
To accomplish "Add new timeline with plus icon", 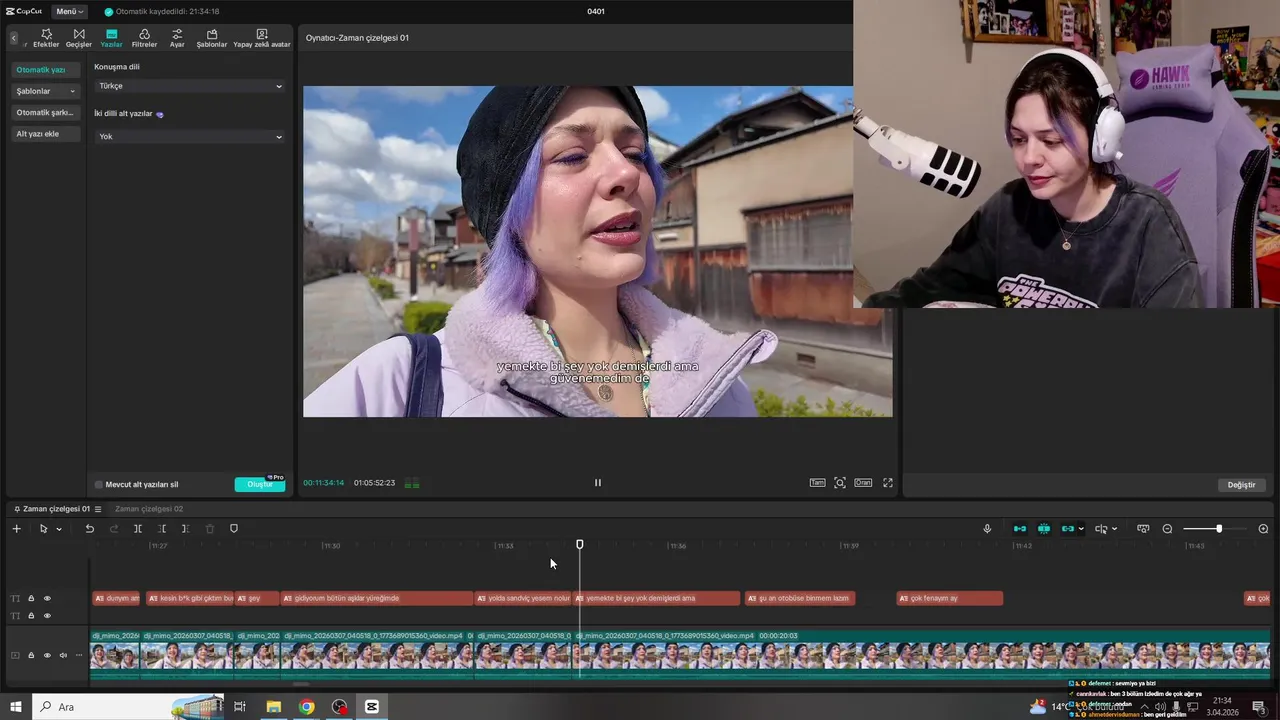I will 16,529.
